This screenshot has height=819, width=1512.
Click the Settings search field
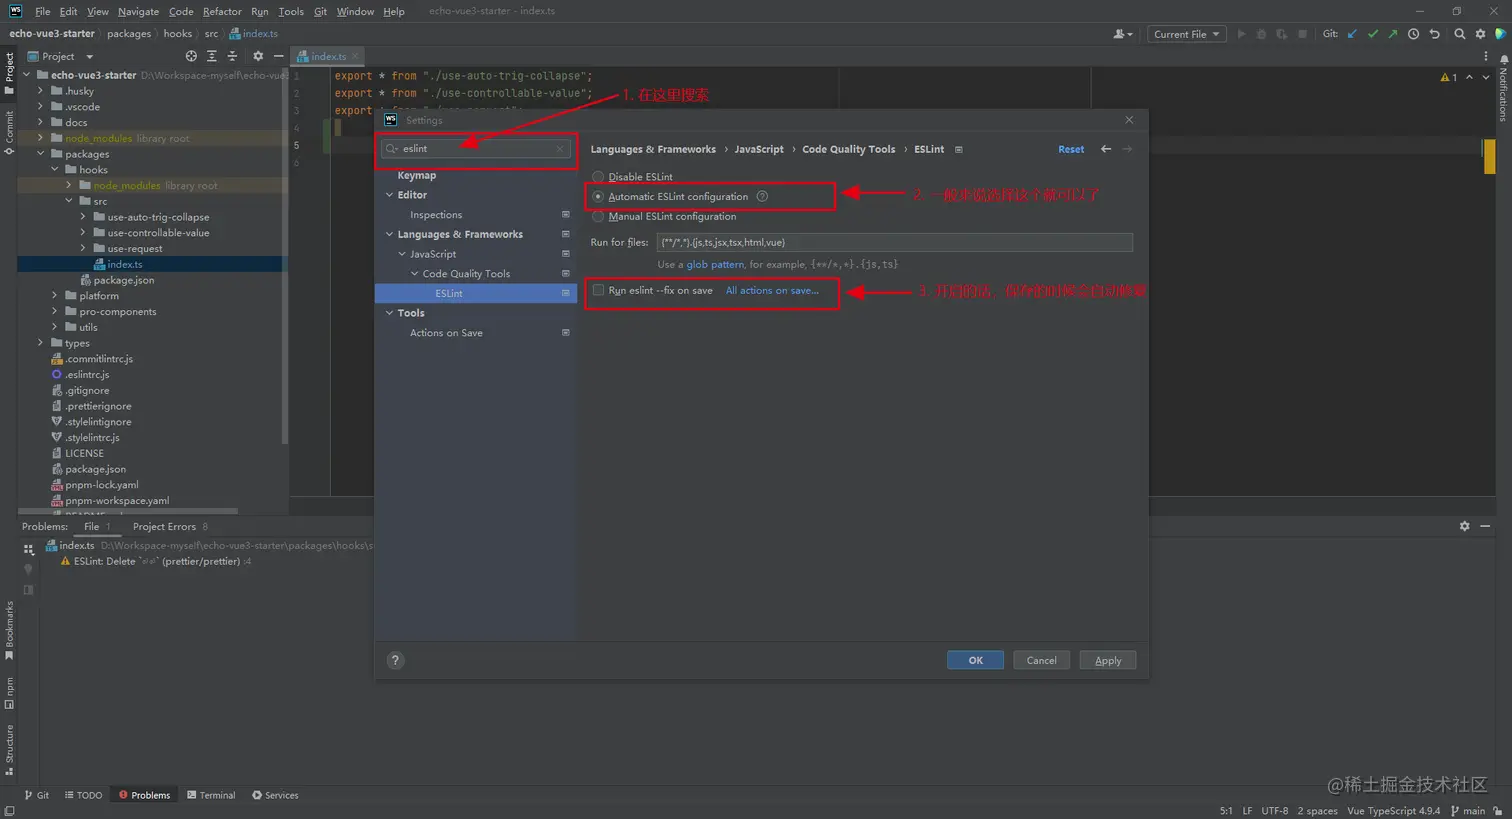point(476,149)
